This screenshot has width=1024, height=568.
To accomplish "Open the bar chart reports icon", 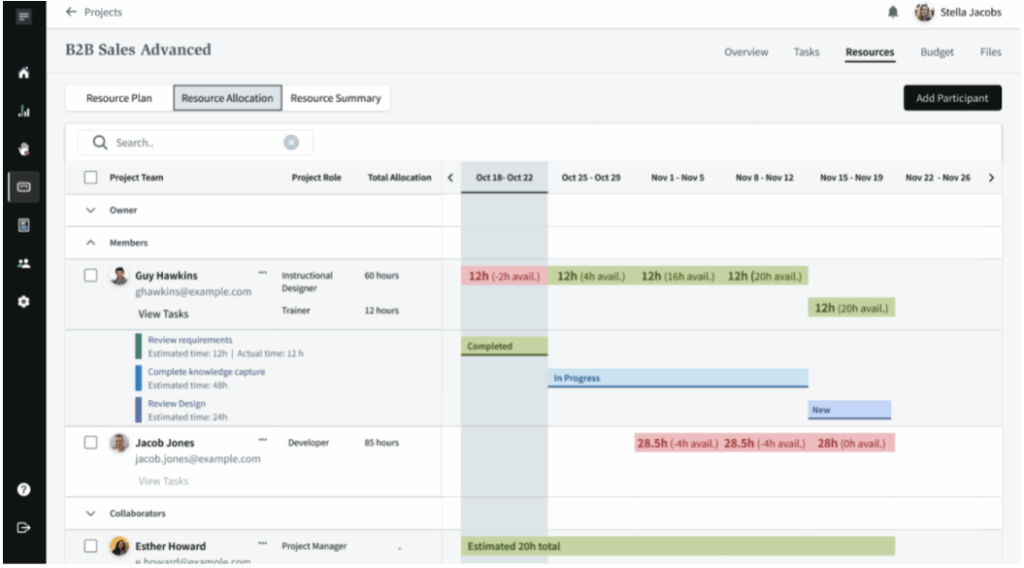I will coord(22,111).
